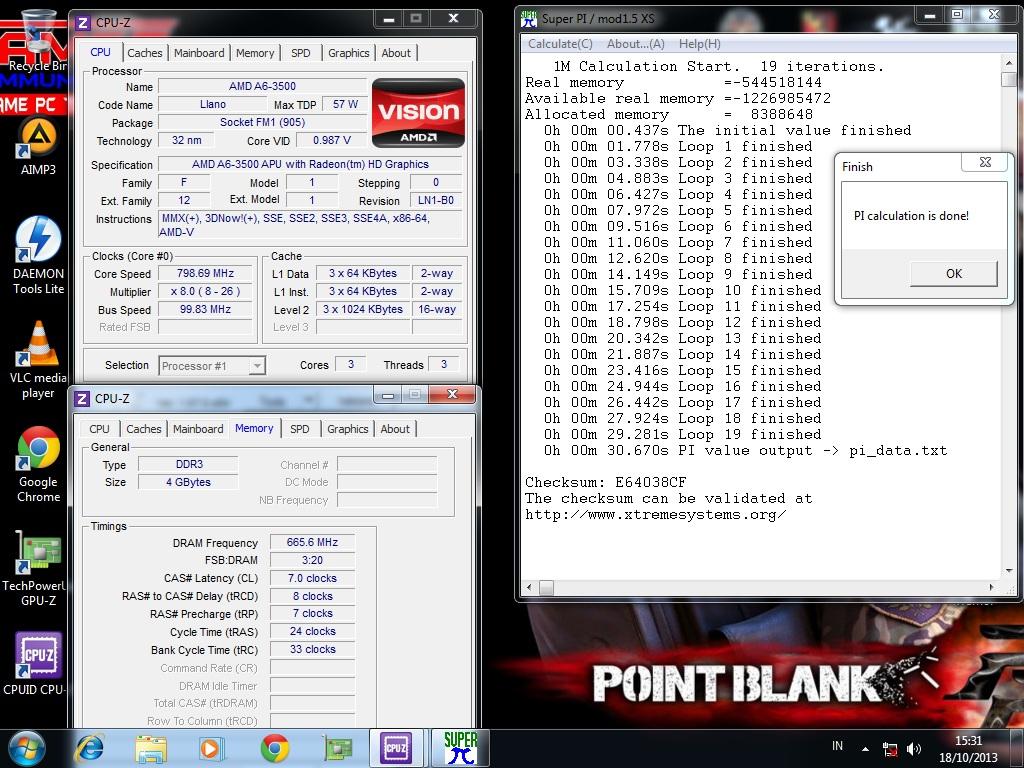Open SPD tab in lower CPU-Z window
Image resolution: width=1024 pixels, height=768 pixels.
(300, 429)
